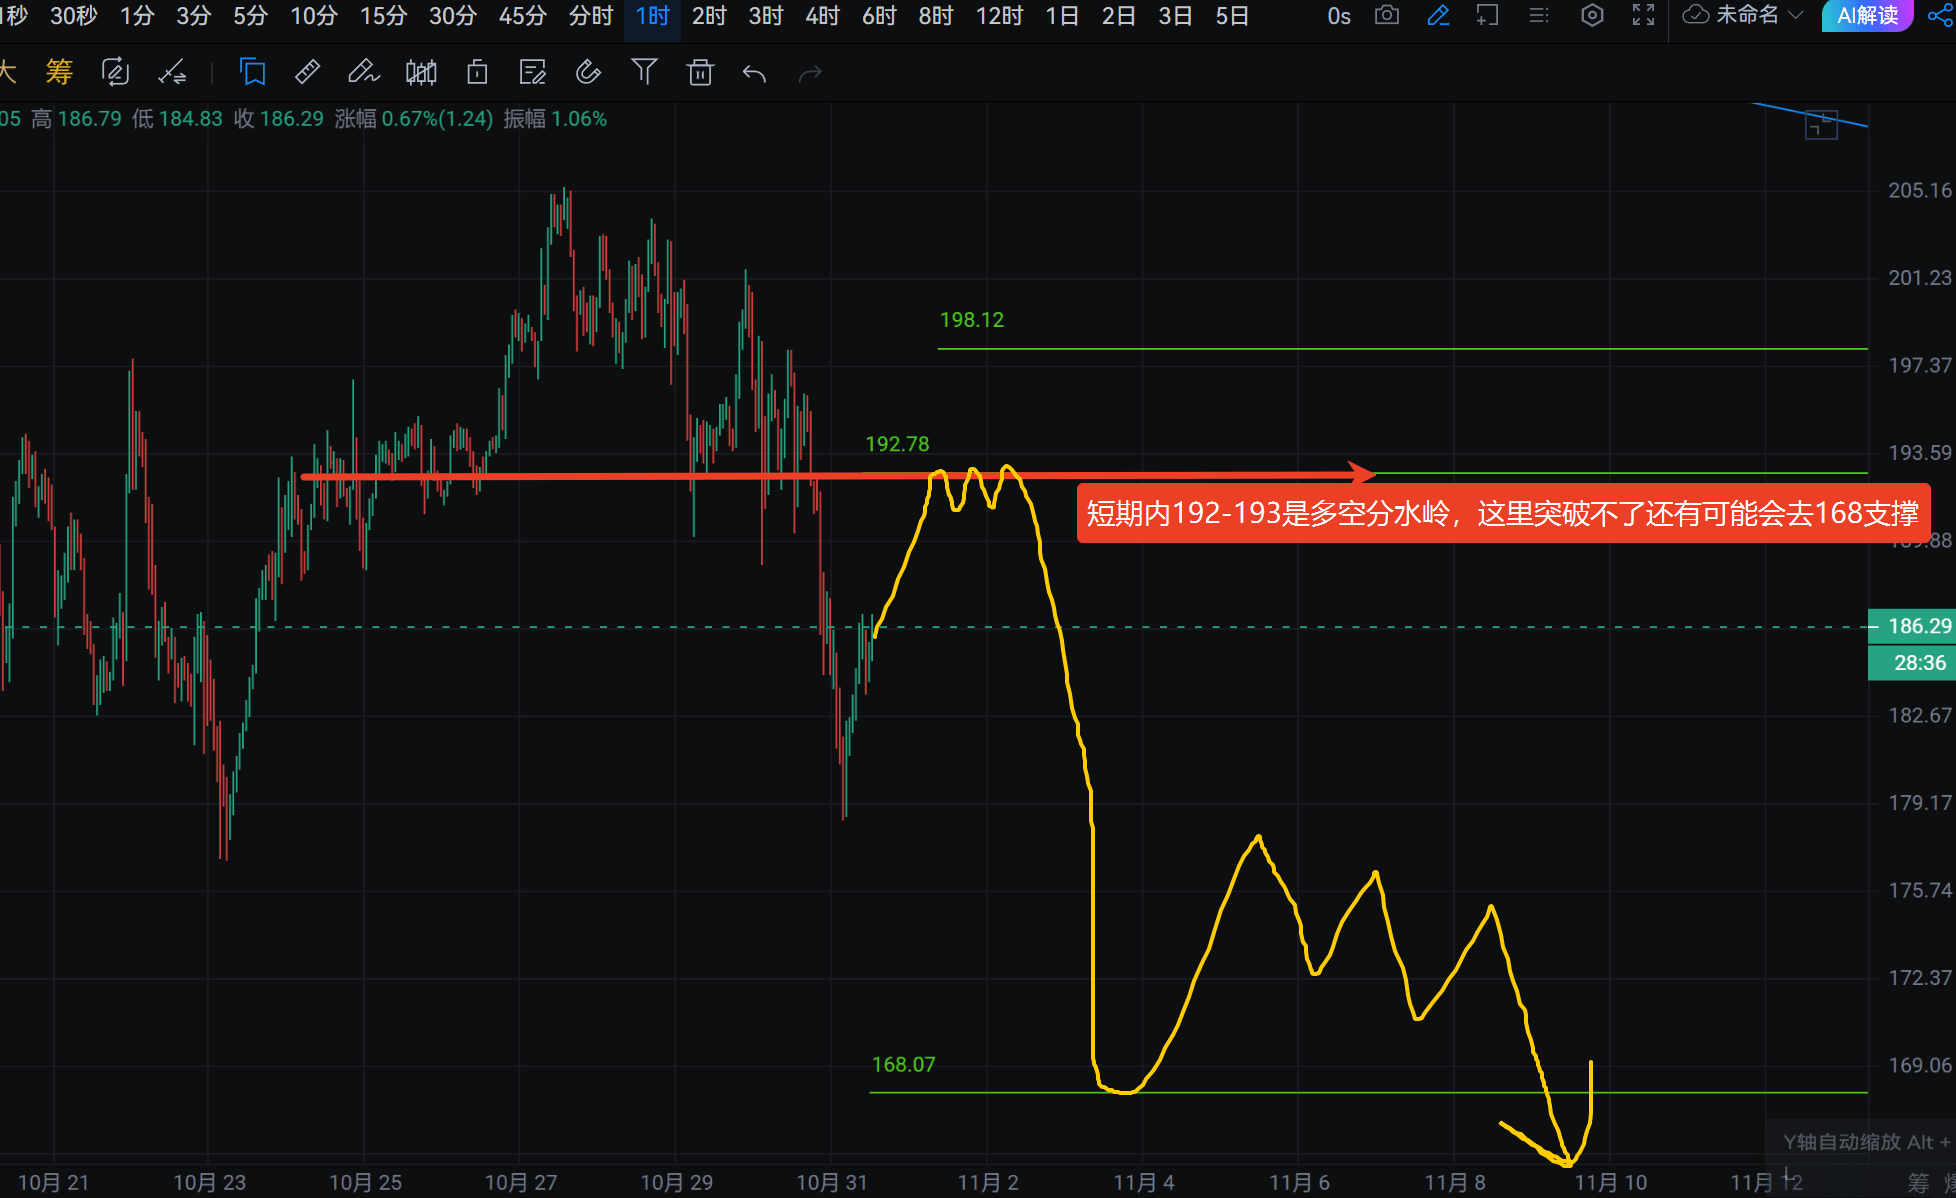Enter fullscreen with the expand icon
The width and height of the screenshot is (1956, 1198).
(1643, 16)
